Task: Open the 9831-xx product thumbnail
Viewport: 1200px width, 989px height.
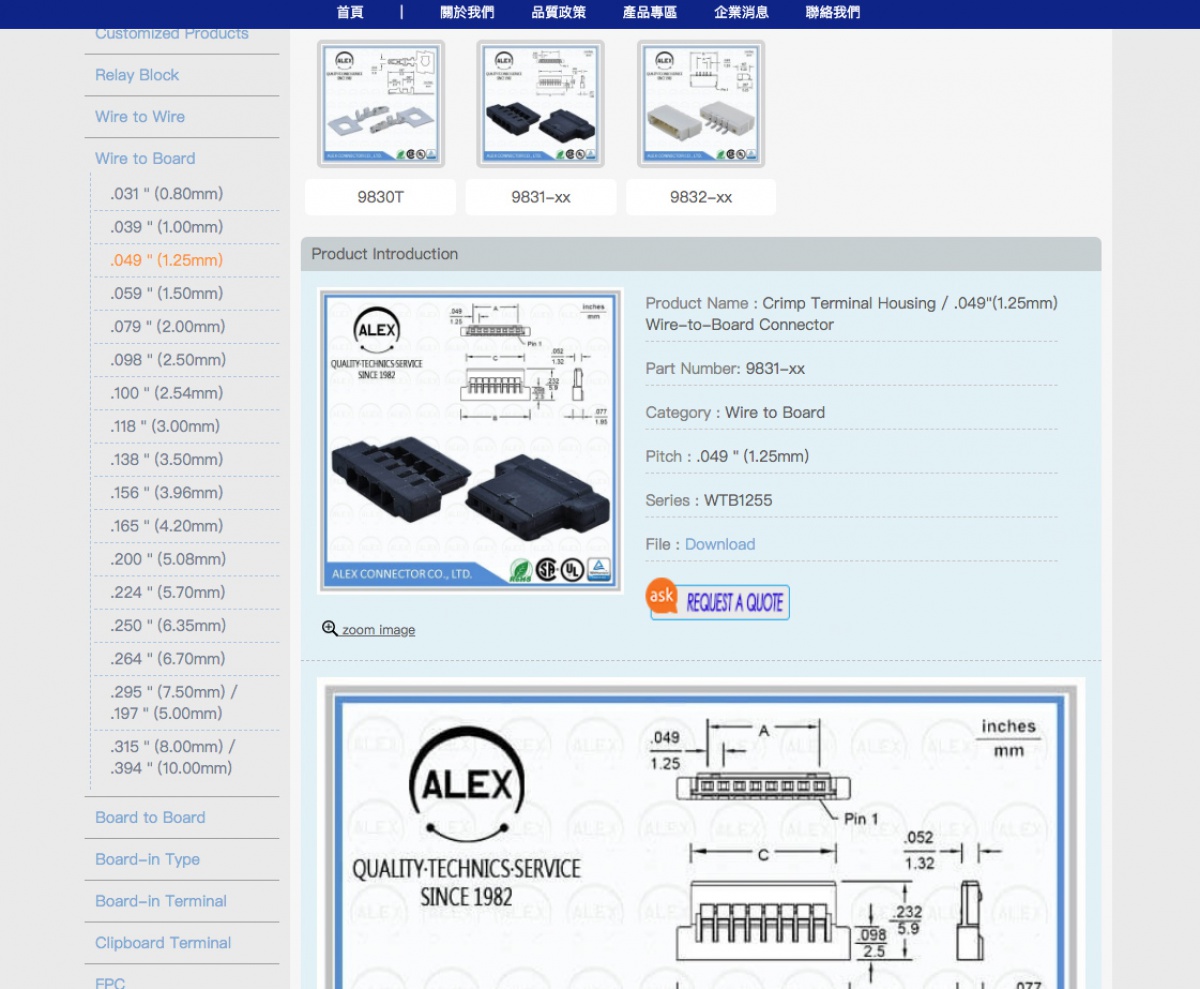Action: 541,104
